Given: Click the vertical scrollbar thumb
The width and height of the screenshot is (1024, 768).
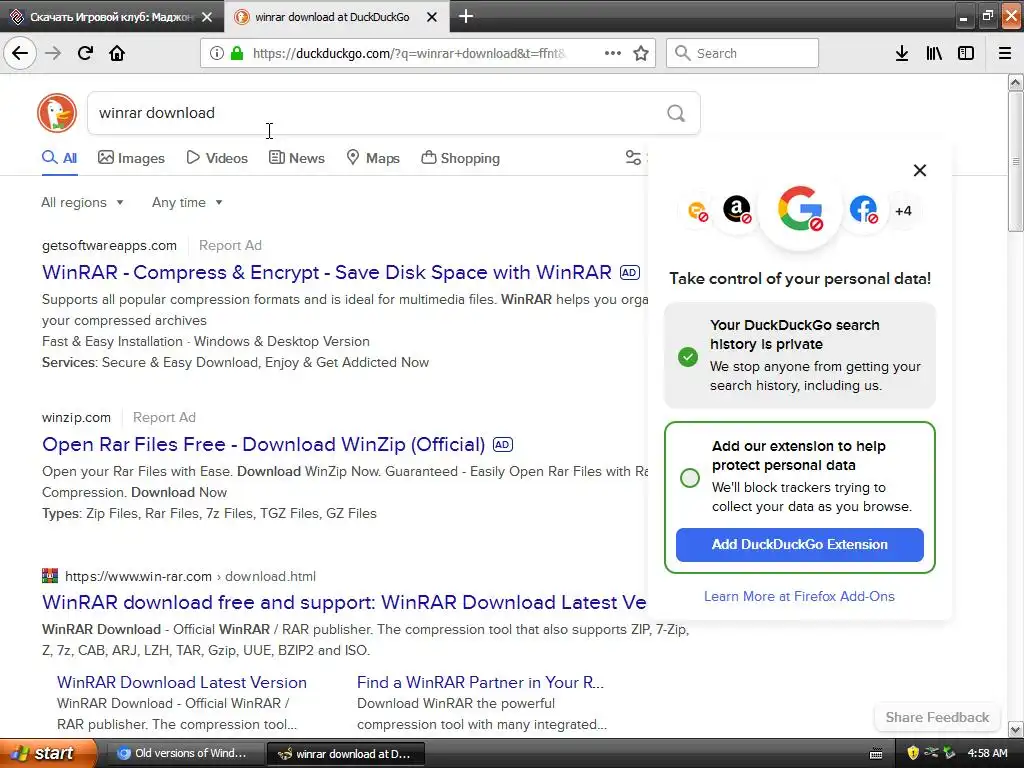Looking at the screenshot, I should pos(1016,161).
